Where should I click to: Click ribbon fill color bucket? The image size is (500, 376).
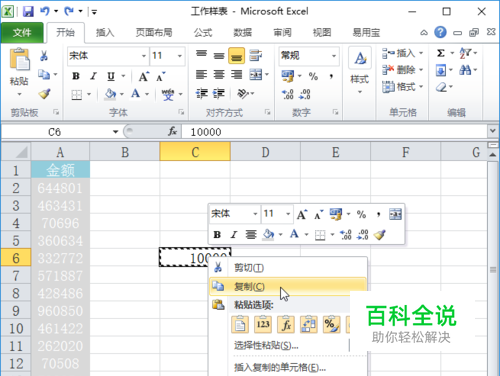click(x=110, y=94)
